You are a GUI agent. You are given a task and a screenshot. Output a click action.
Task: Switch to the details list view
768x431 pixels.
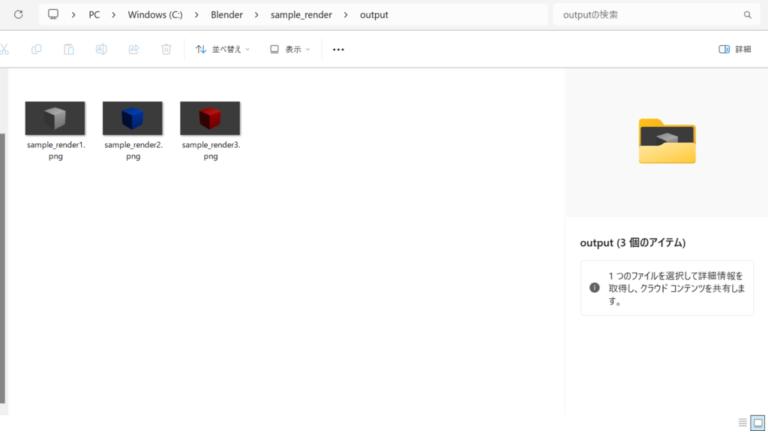point(742,422)
